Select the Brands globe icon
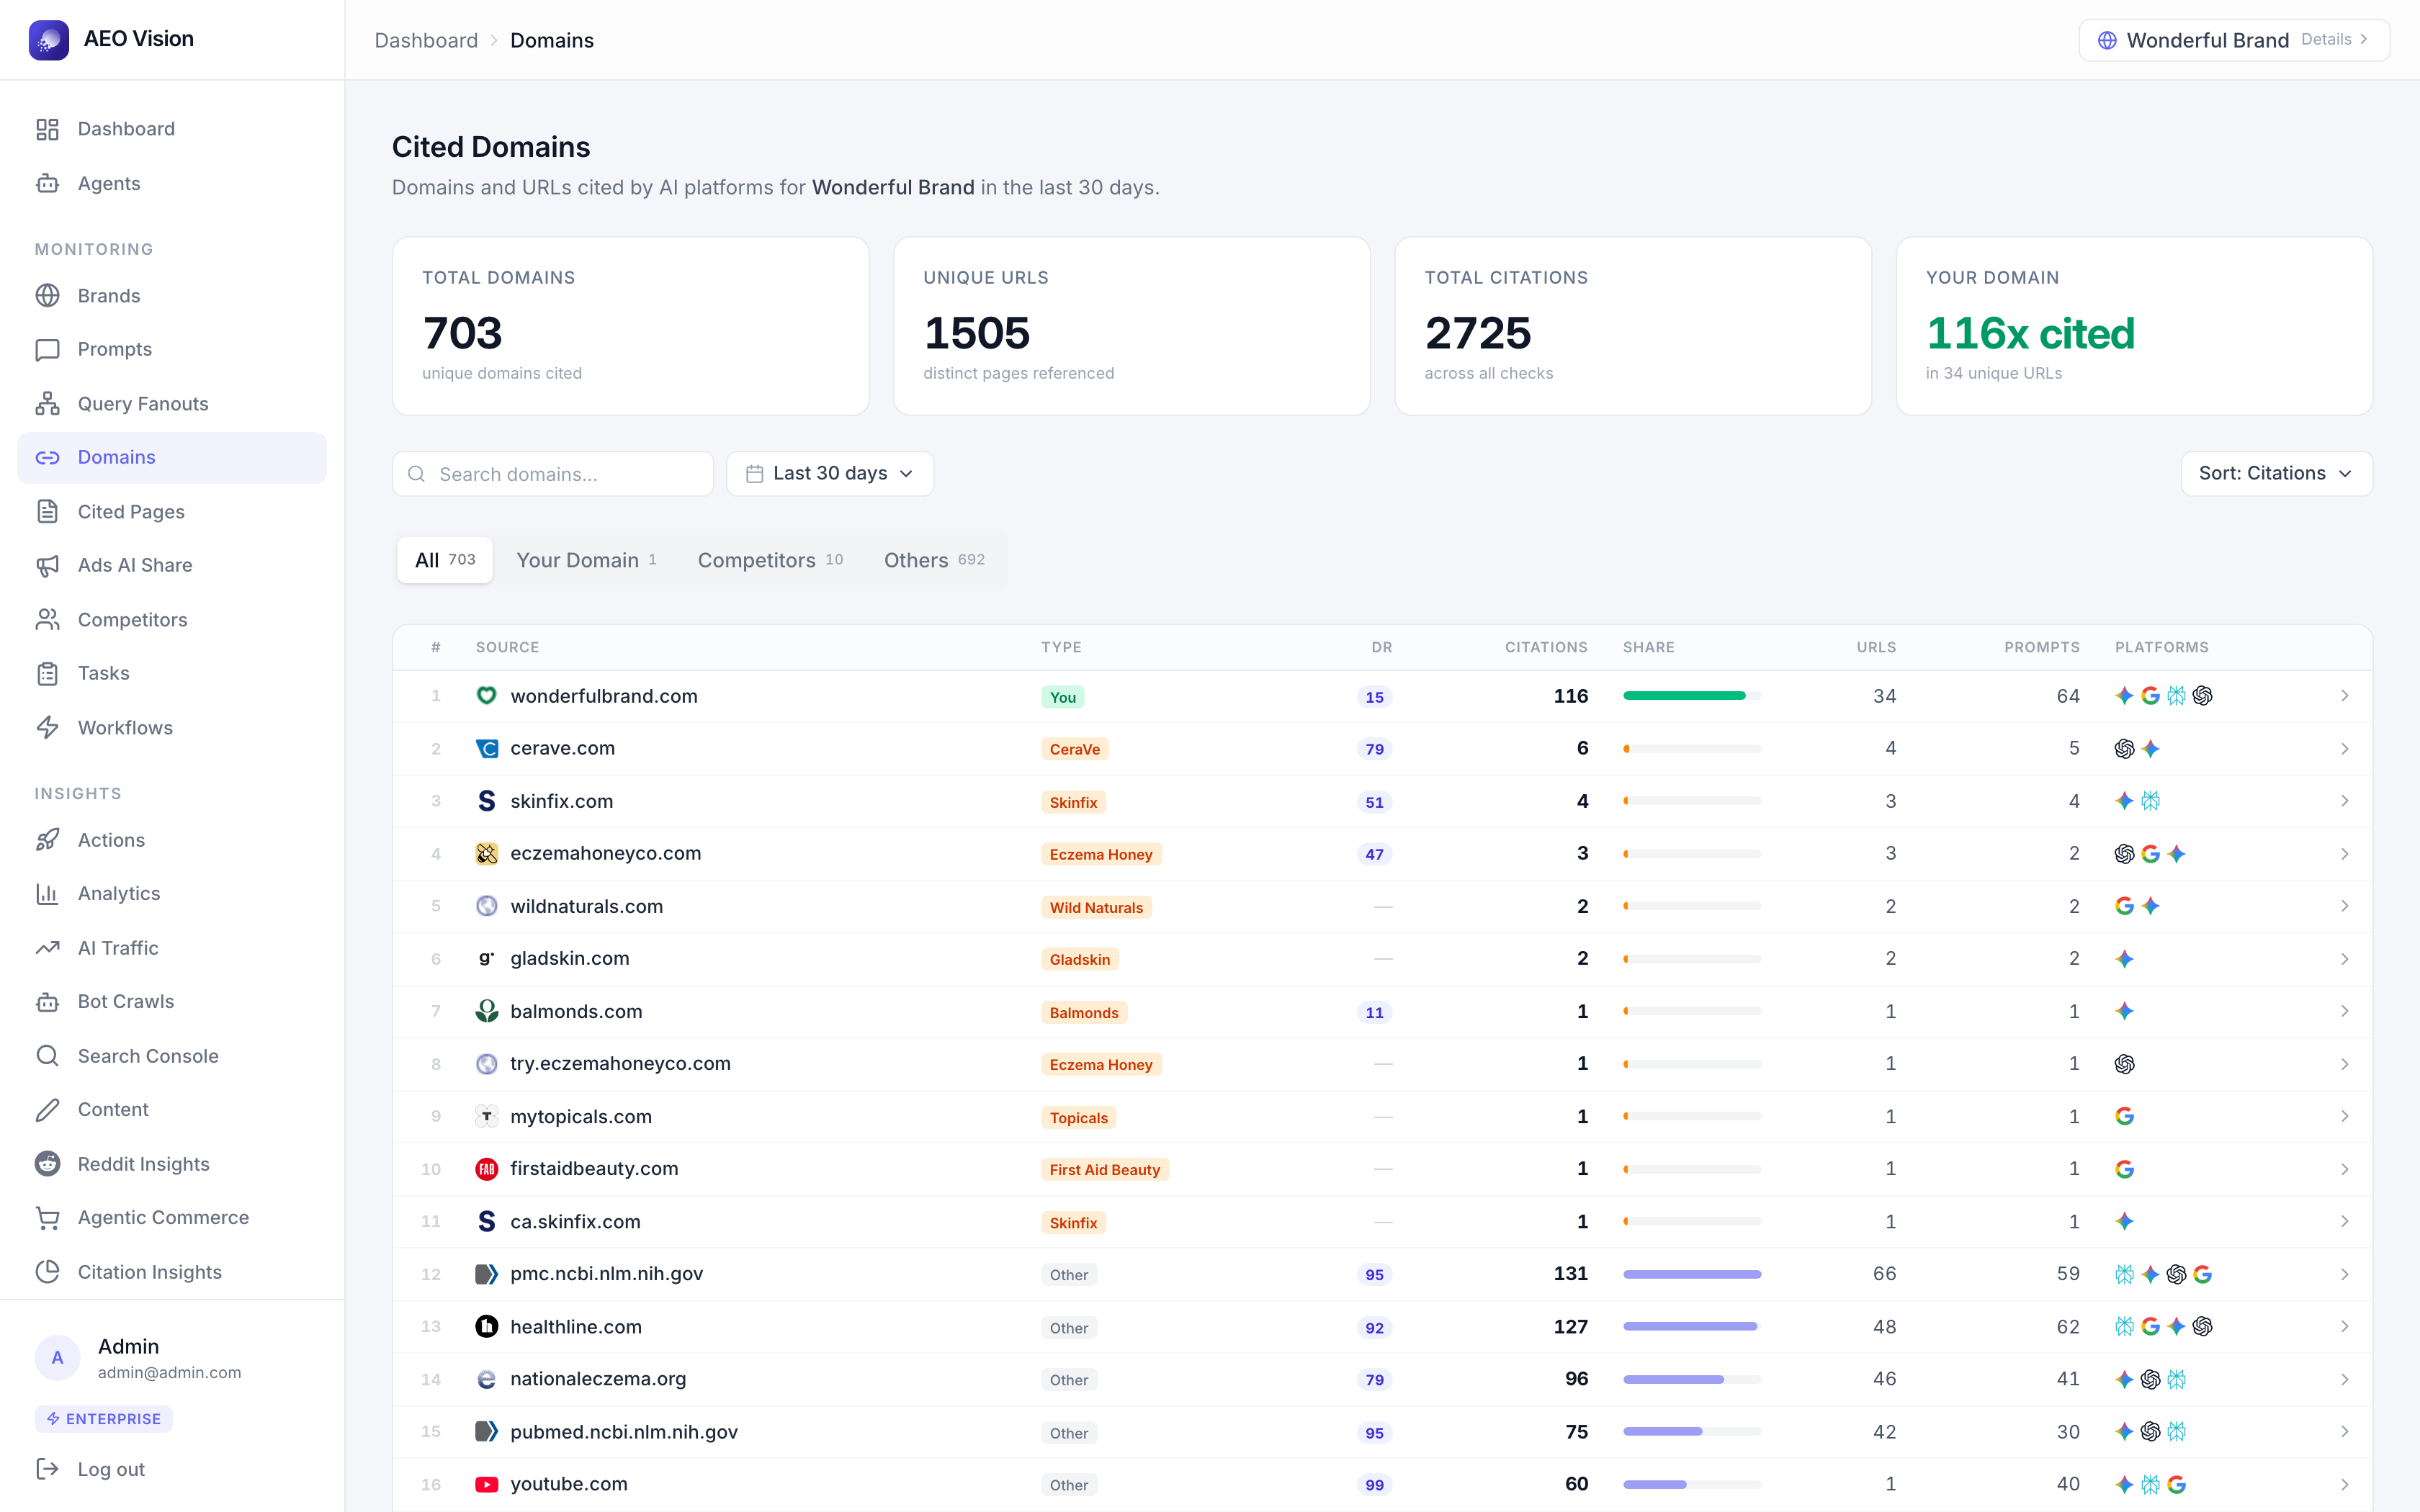The width and height of the screenshot is (2420, 1512). (47, 296)
